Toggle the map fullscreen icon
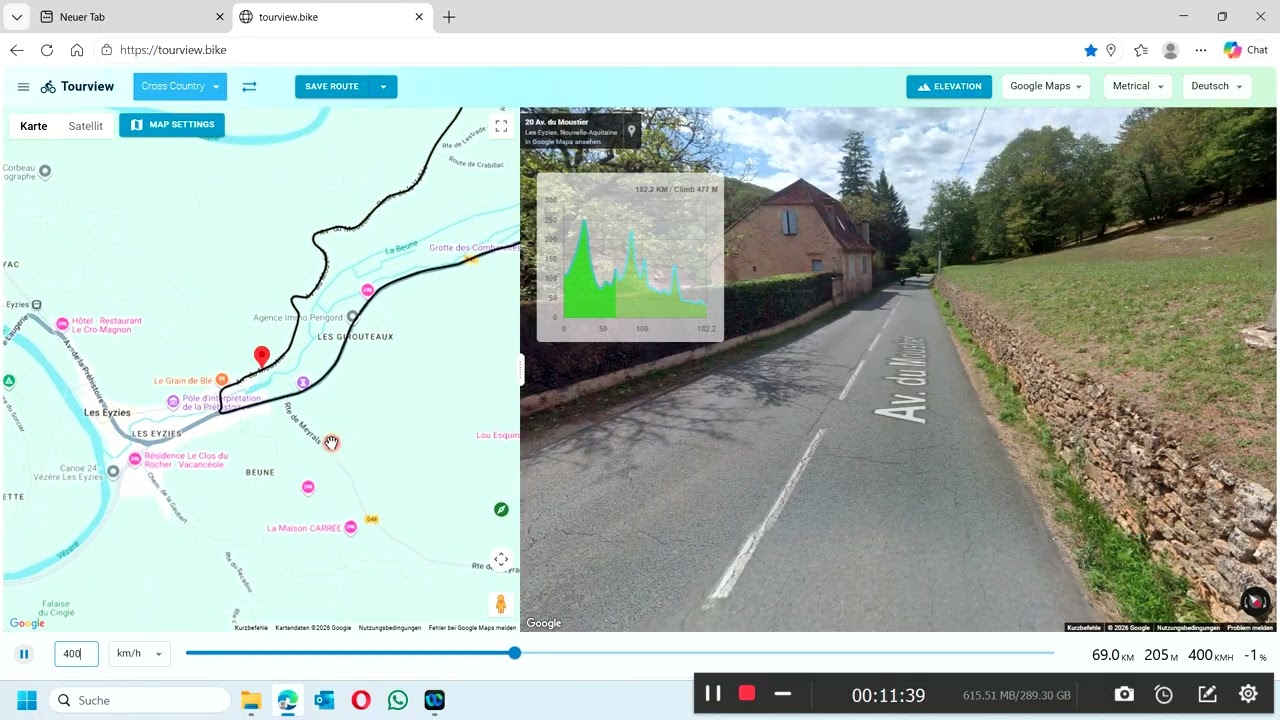This screenshot has height=720, width=1280. pos(501,126)
